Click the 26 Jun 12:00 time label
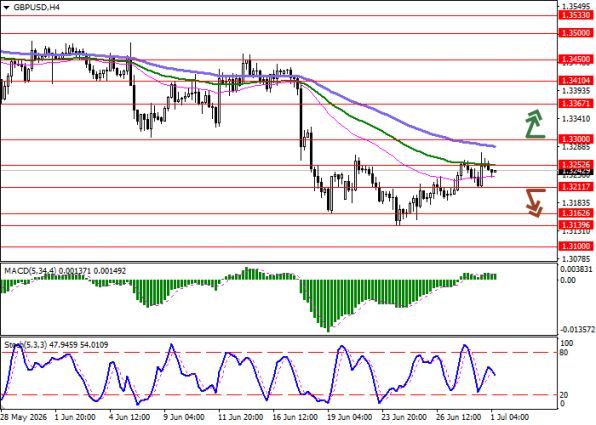596x425 pixels. tap(460, 417)
